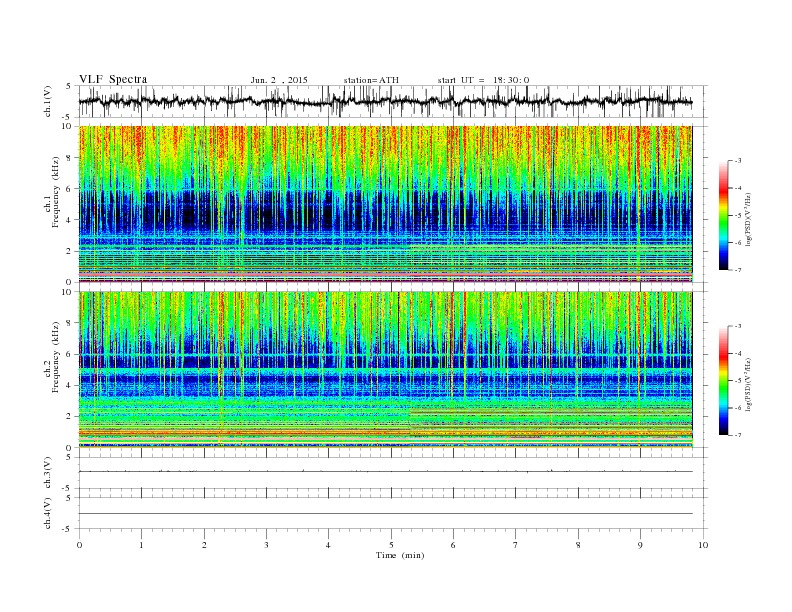Click the ch.1 colorbar log(PSD) label
The width and height of the screenshot is (792, 612).
click(x=748, y=218)
